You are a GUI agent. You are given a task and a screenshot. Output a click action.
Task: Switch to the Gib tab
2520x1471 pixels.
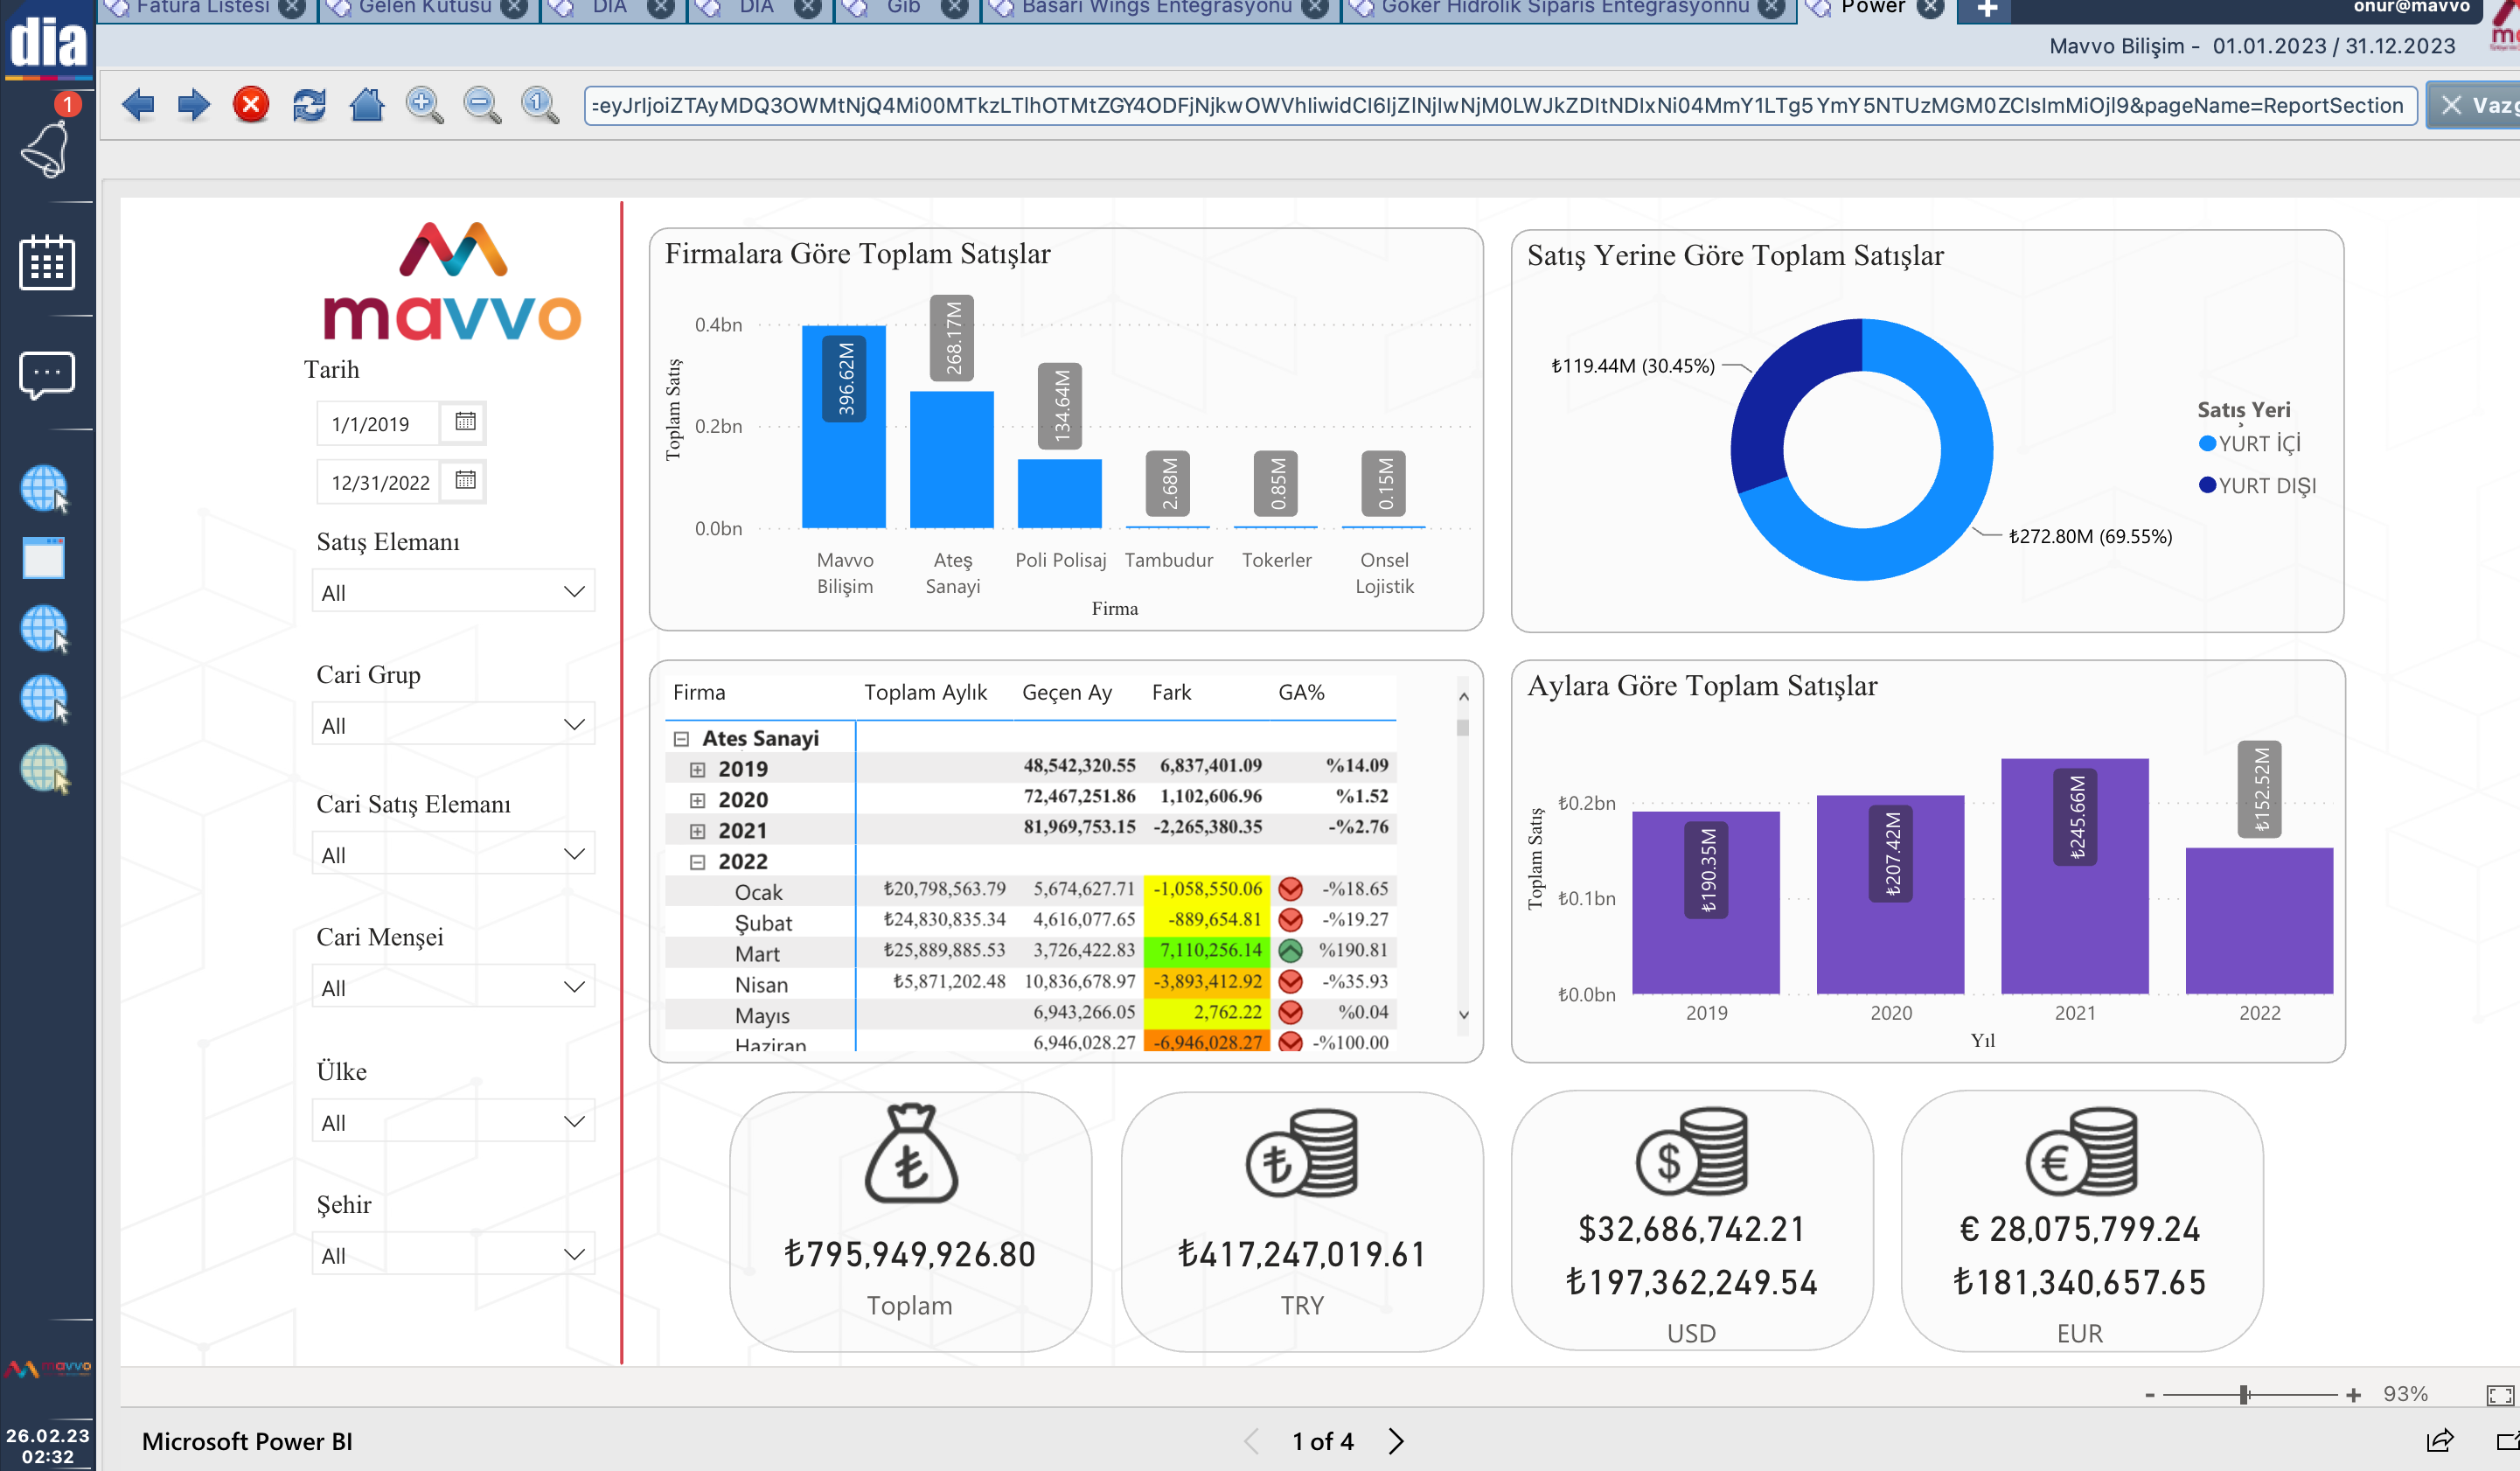(903, 8)
